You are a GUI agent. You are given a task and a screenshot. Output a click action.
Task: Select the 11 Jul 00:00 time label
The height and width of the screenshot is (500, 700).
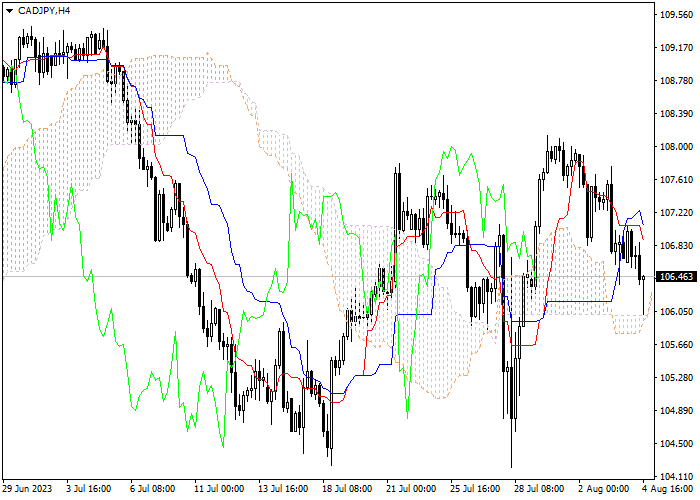[x=219, y=488]
